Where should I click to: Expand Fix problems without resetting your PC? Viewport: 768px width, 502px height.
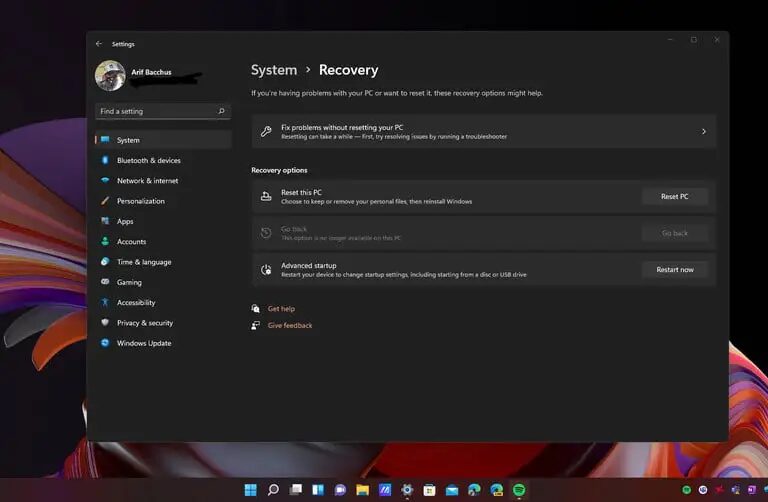[x=483, y=131]
